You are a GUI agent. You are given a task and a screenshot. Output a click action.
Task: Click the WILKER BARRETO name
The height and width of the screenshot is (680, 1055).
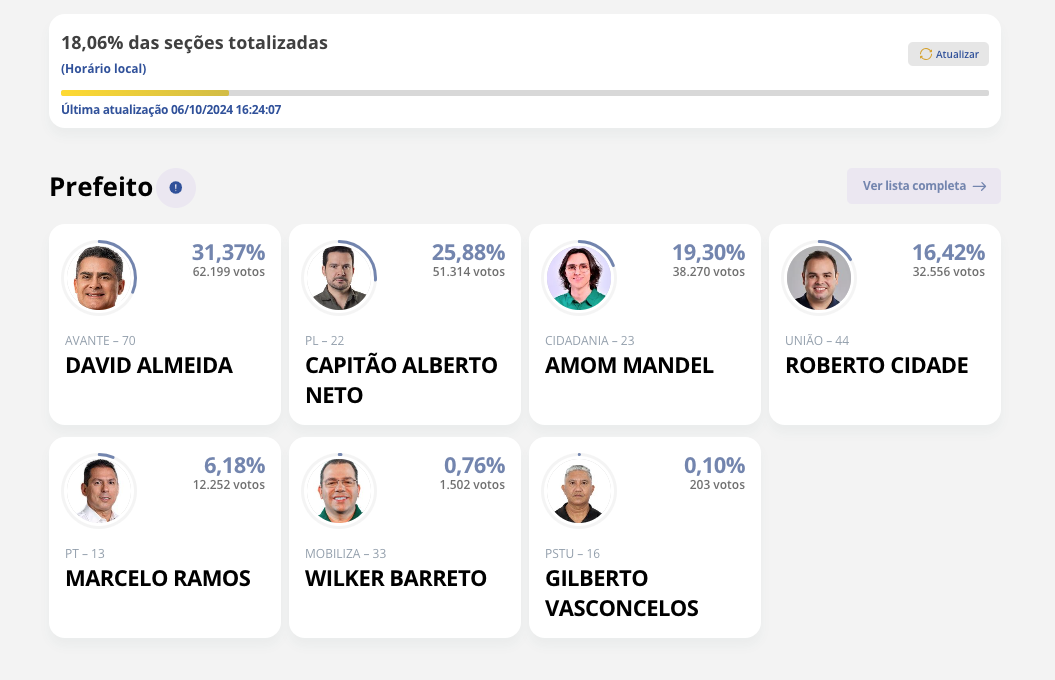[396, 579]
